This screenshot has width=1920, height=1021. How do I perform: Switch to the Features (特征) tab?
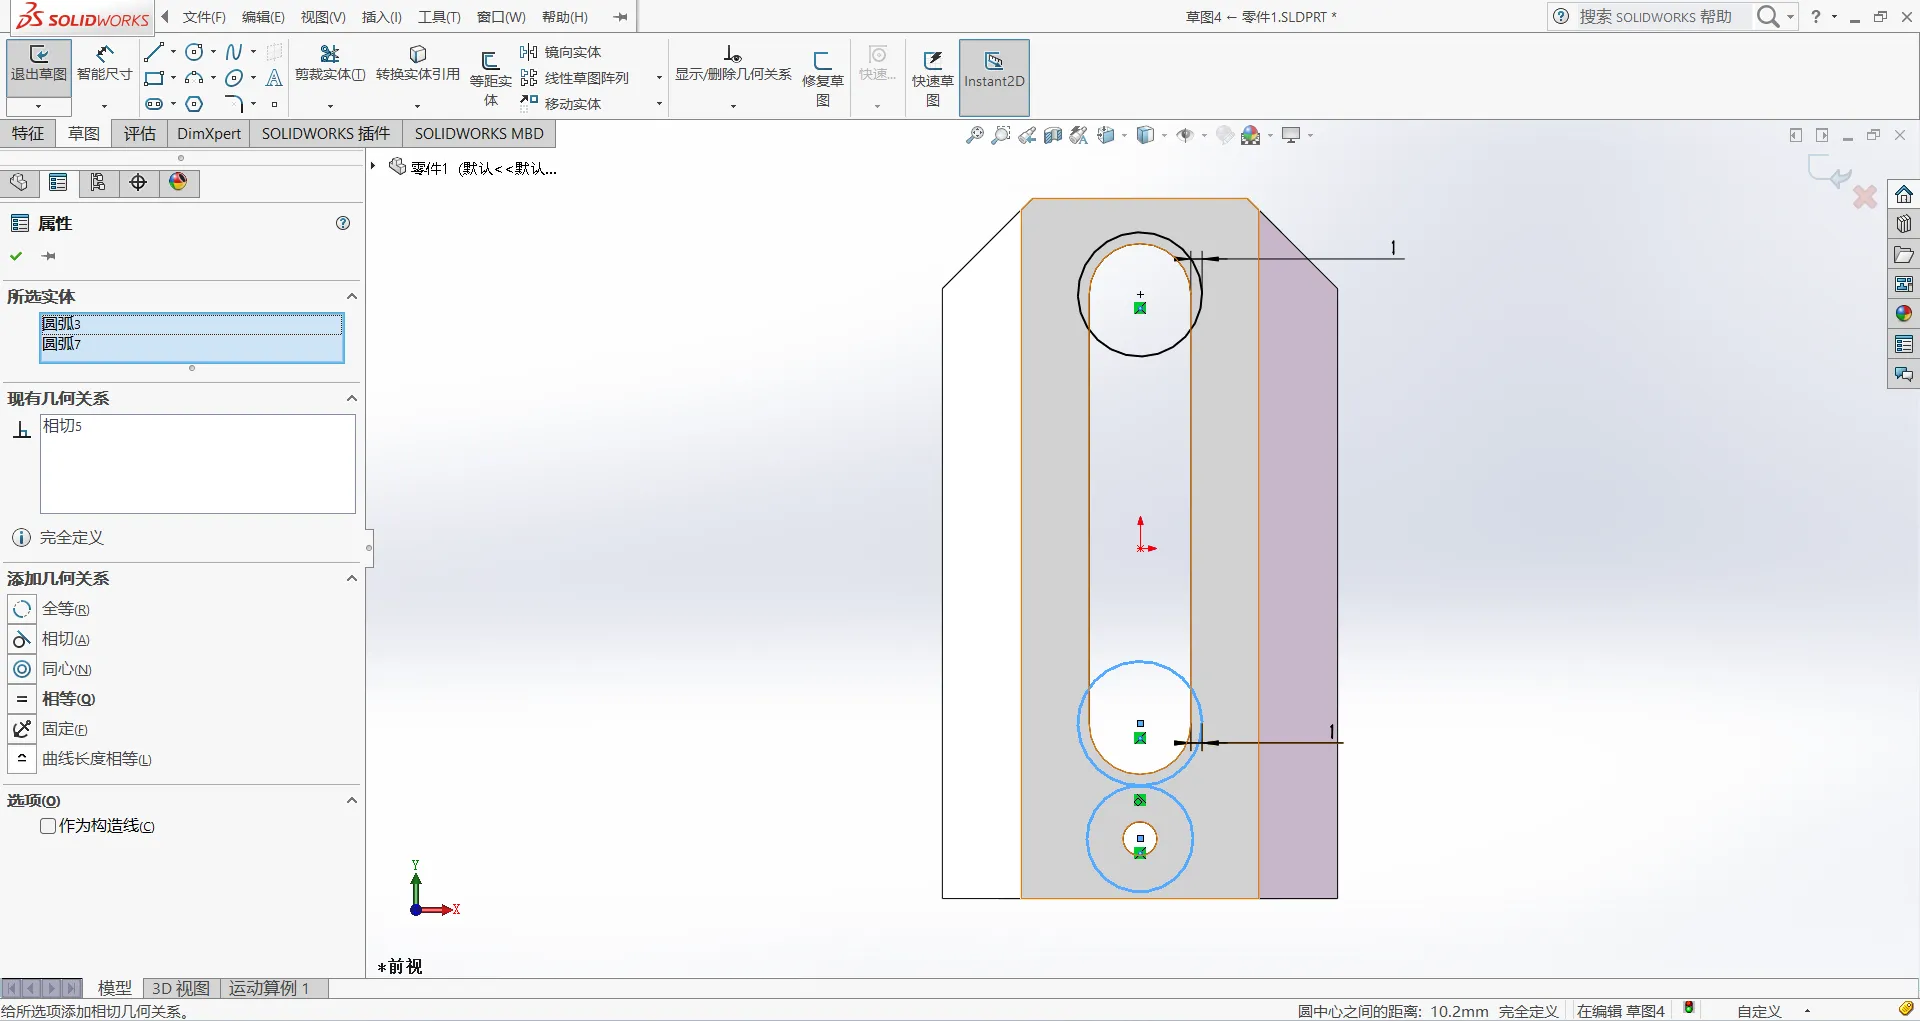click(x=28, y=134)
